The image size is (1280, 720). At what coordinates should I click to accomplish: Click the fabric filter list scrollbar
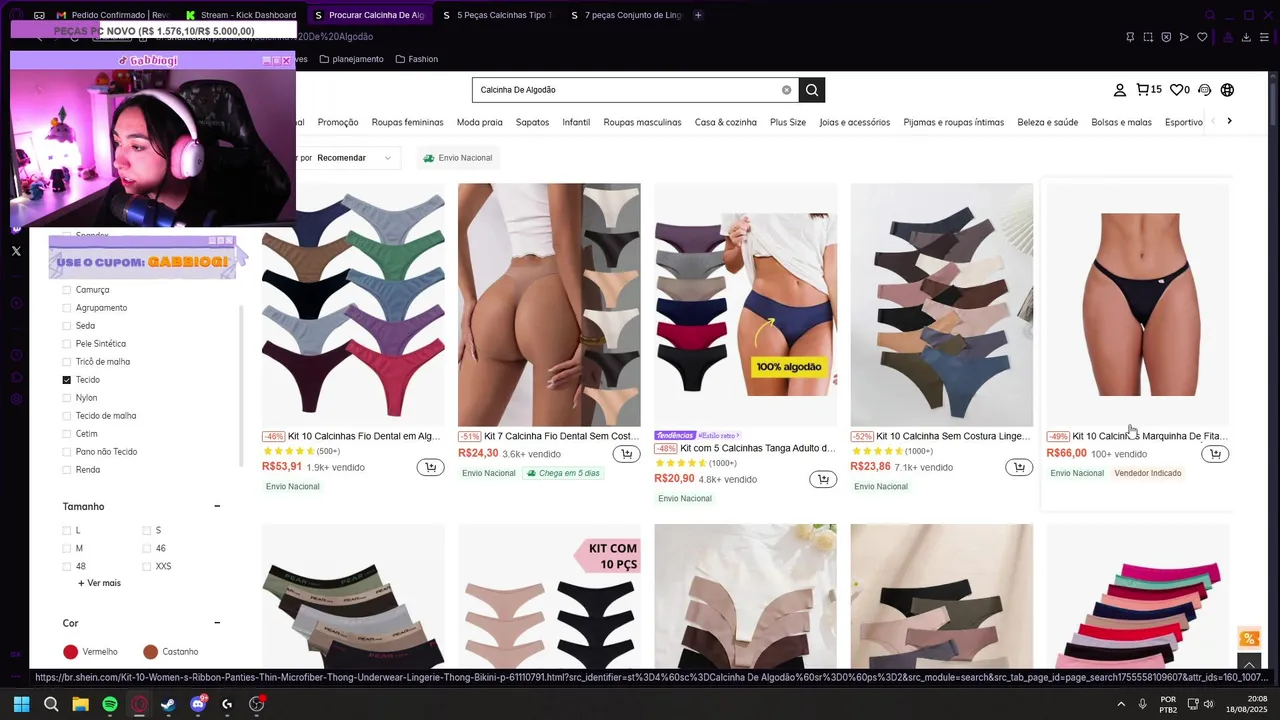(x=239, y=385)
